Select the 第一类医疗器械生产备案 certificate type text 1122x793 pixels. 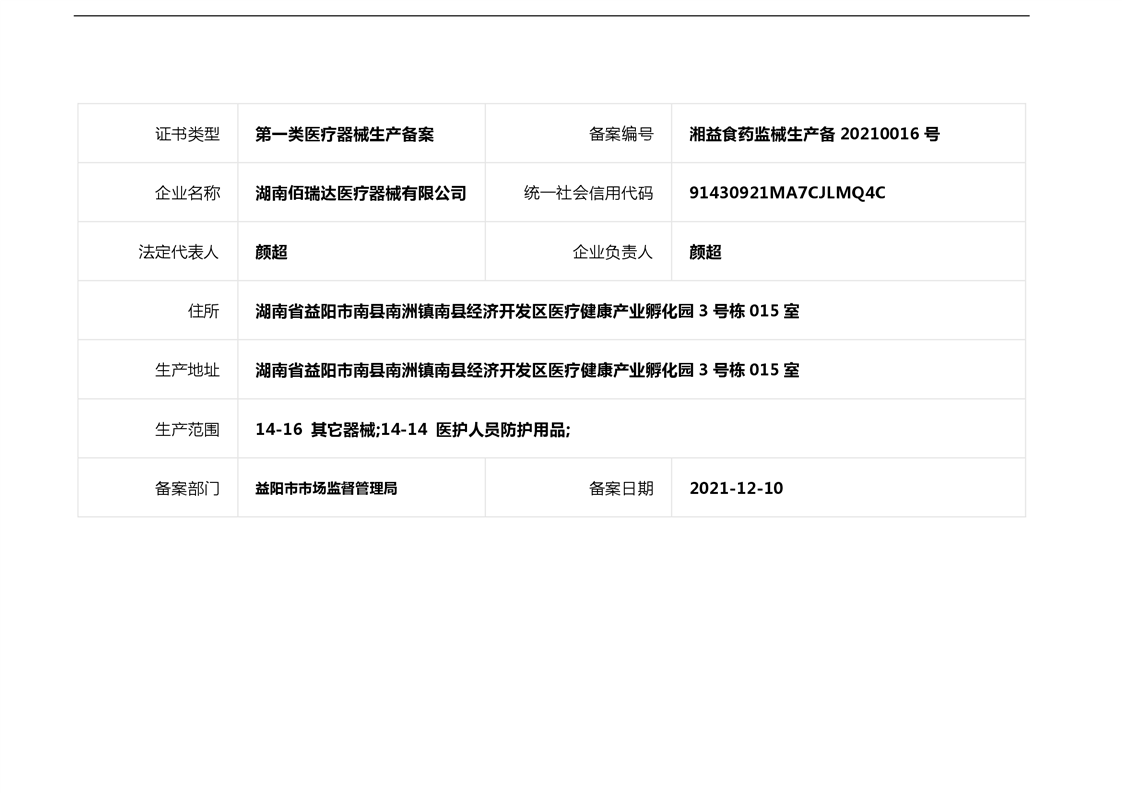click(344, 134)
